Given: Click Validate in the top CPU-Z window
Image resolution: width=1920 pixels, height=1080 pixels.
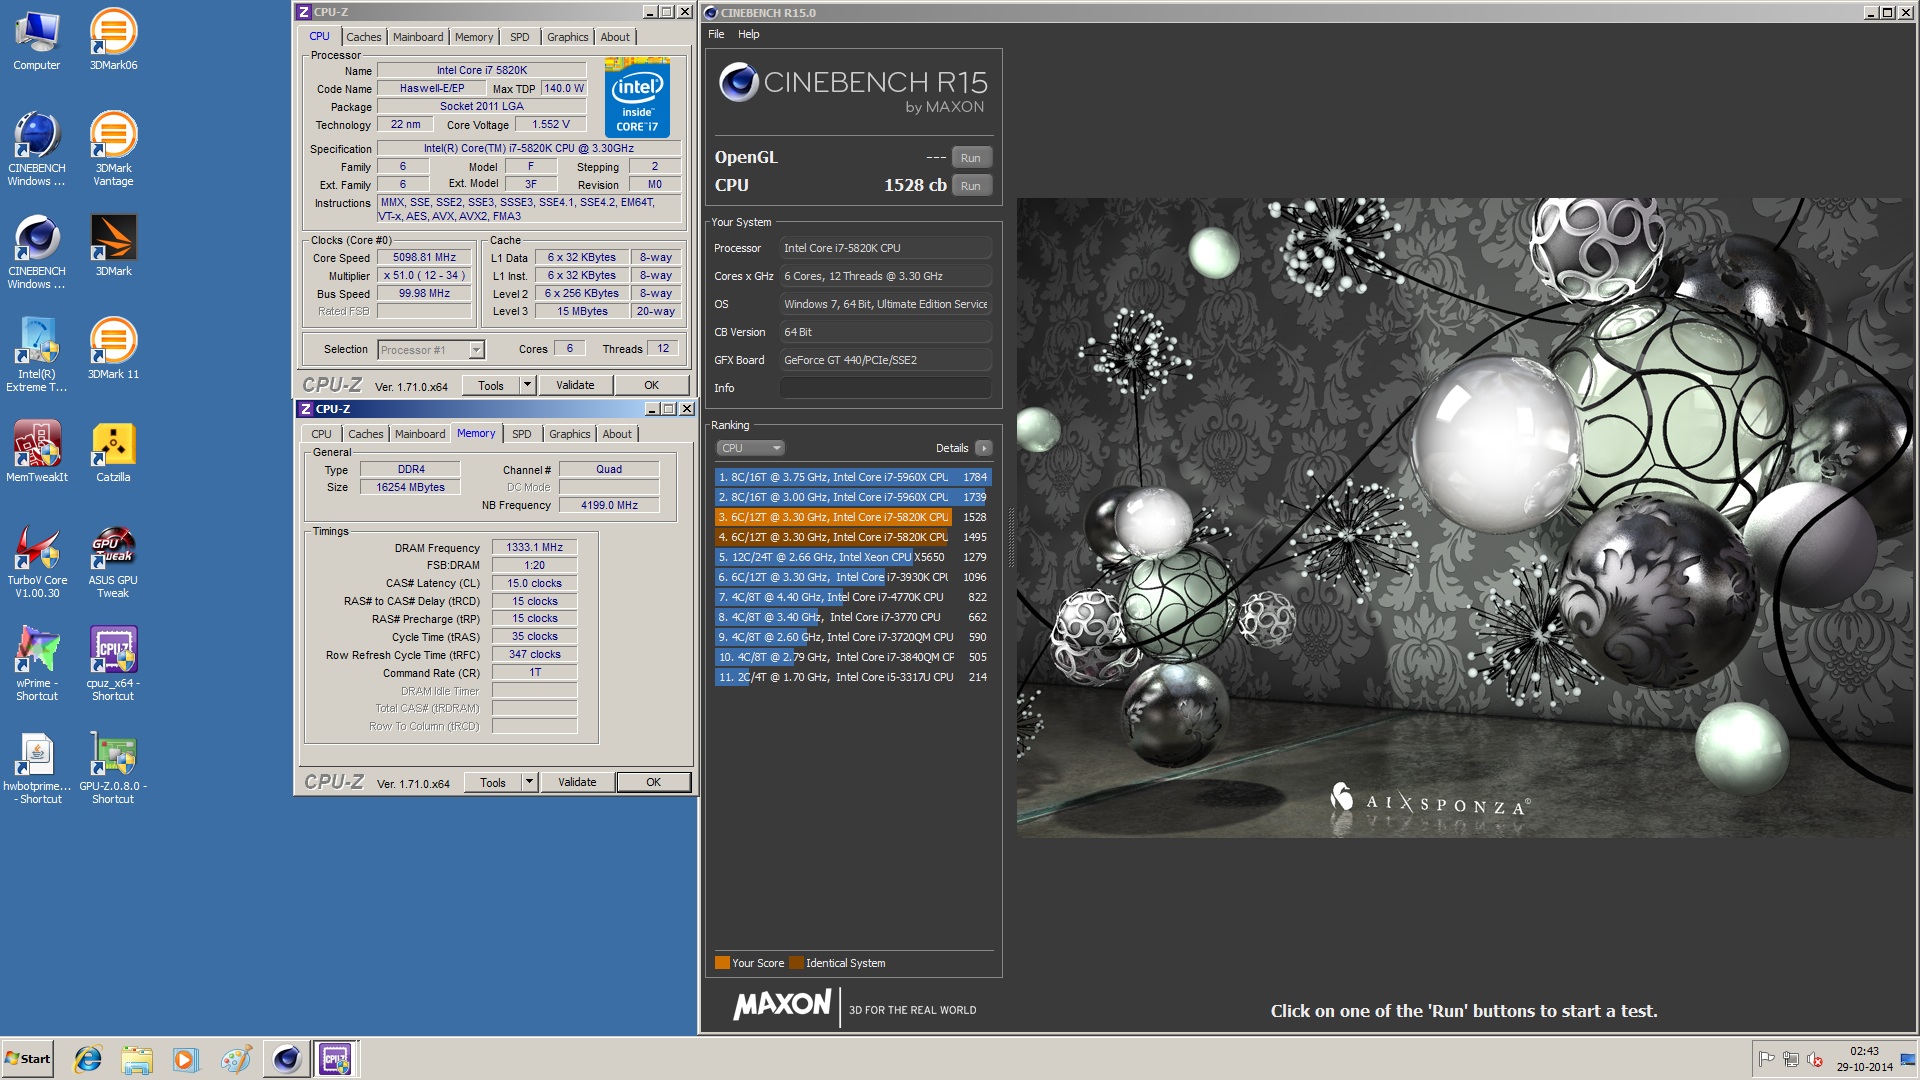Looking at the screenshot, I should coord(575,385).
